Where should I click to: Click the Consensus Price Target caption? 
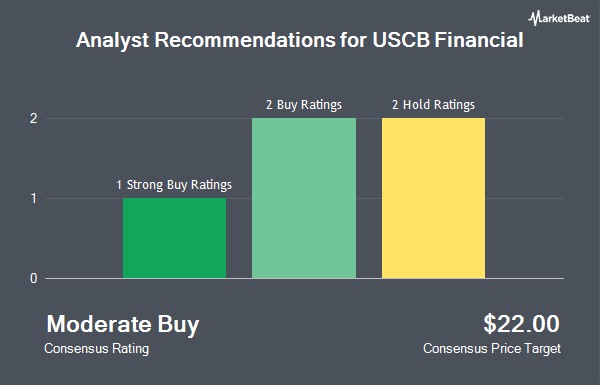[x=492, y=349]
